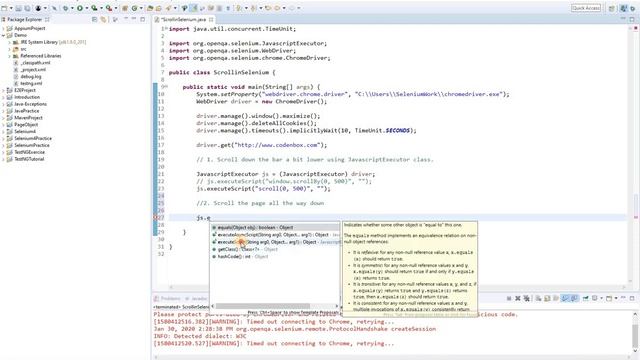Open the External Tools dropdown arrow
Viewport: 640px width, 360px height.
[x=116, y=8]
